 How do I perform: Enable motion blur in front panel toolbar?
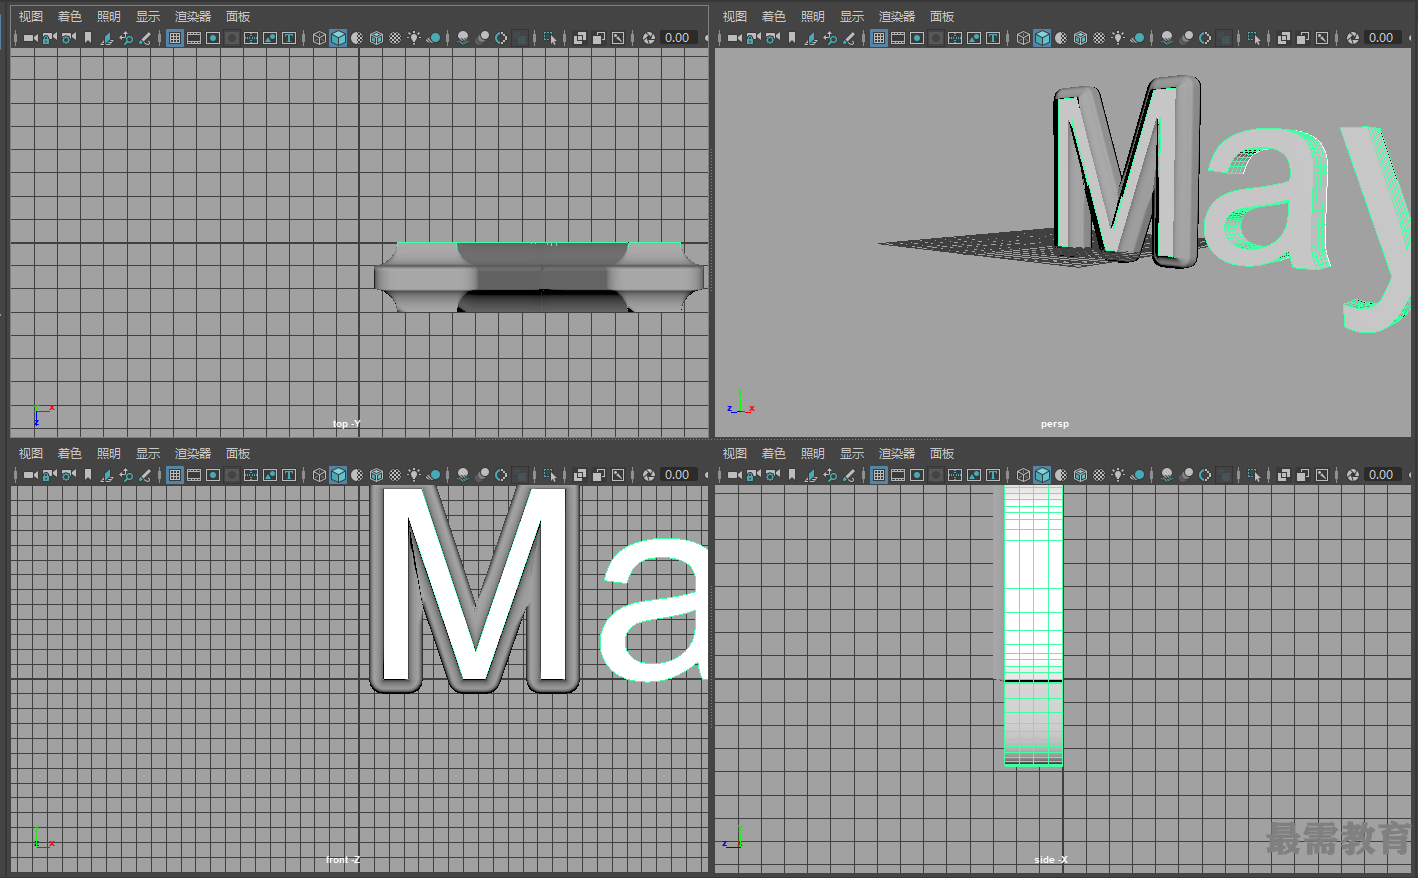click(482, 475)
